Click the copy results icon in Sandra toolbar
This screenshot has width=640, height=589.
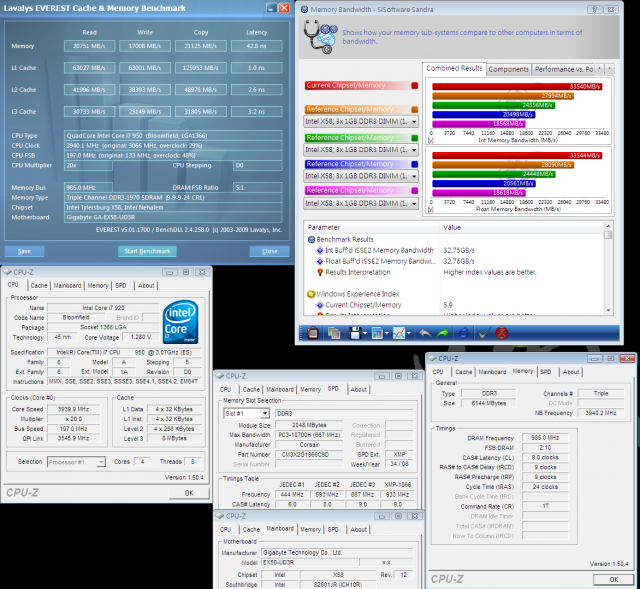[334, 333]
